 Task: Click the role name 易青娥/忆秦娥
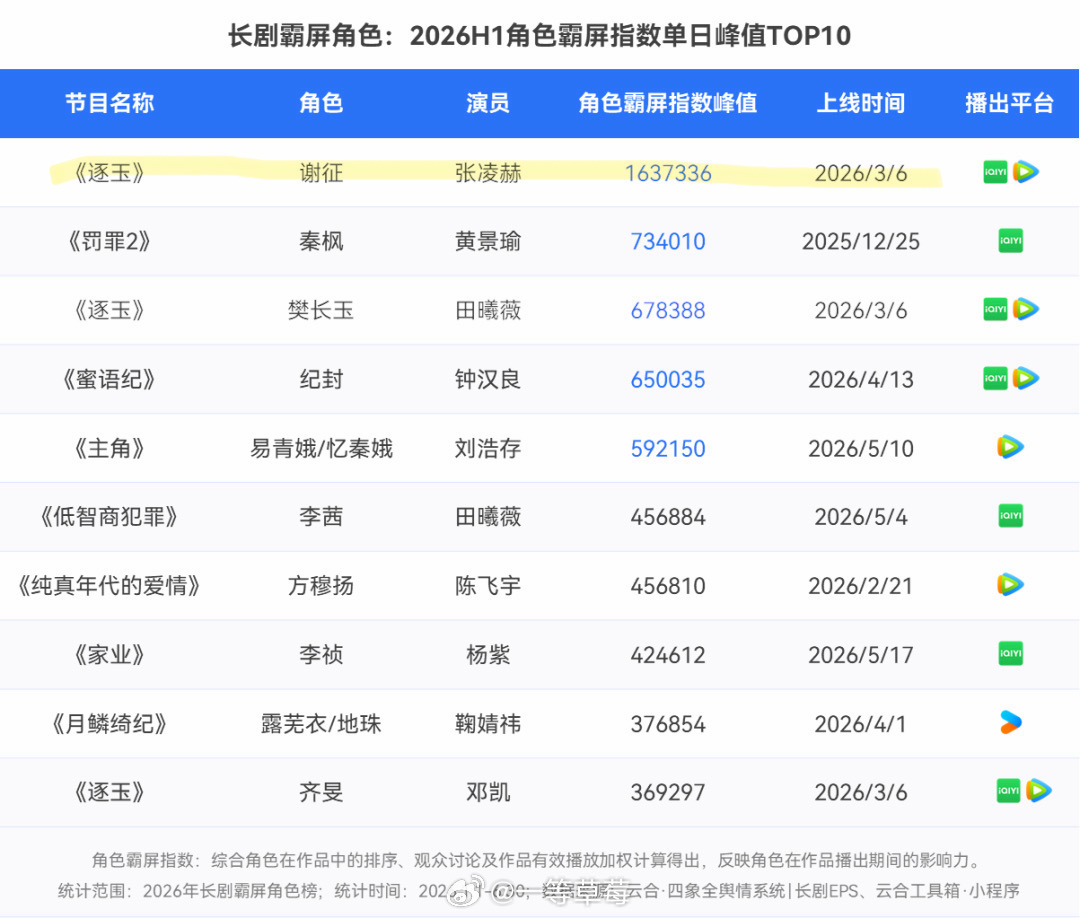click(x=321, y=448)
